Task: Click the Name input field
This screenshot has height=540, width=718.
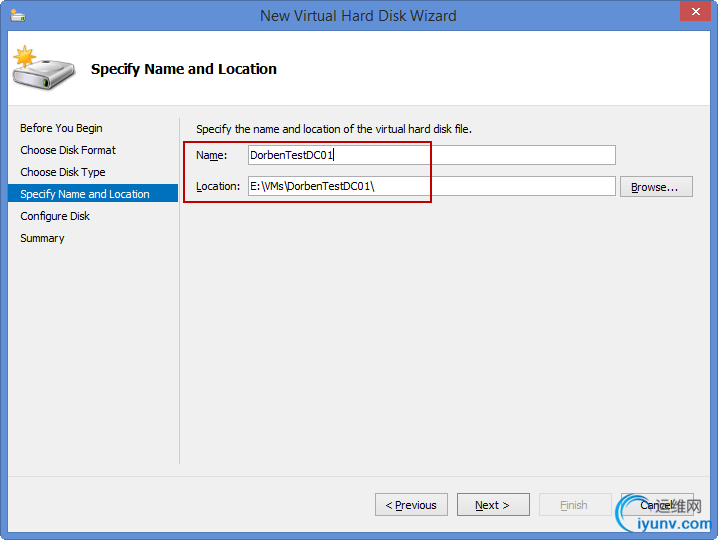Action: pos(432,155)
